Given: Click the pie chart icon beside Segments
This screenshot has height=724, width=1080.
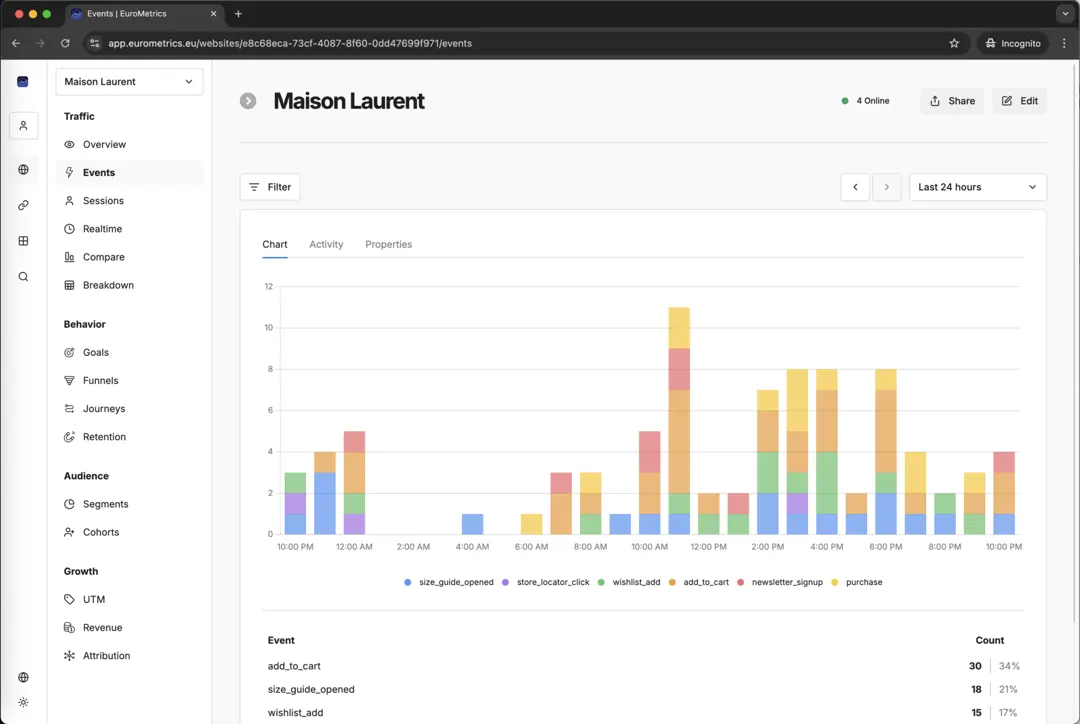Looking at the screenshot, I should 69,504.
